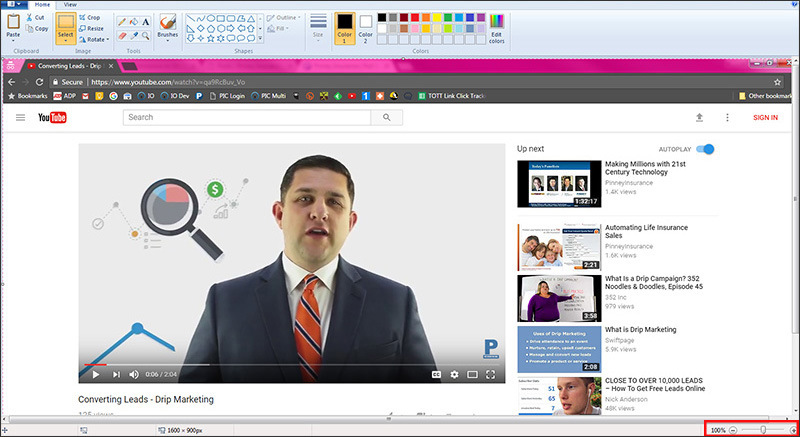
Task: Pick the black color swatch in palette
Action: point(382,17)
